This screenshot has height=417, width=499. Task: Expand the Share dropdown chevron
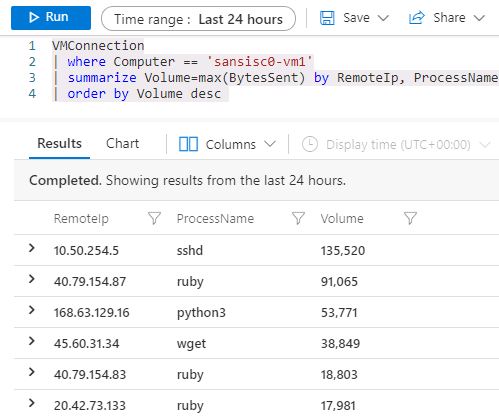pyautogui.click(x=479, y=18)
